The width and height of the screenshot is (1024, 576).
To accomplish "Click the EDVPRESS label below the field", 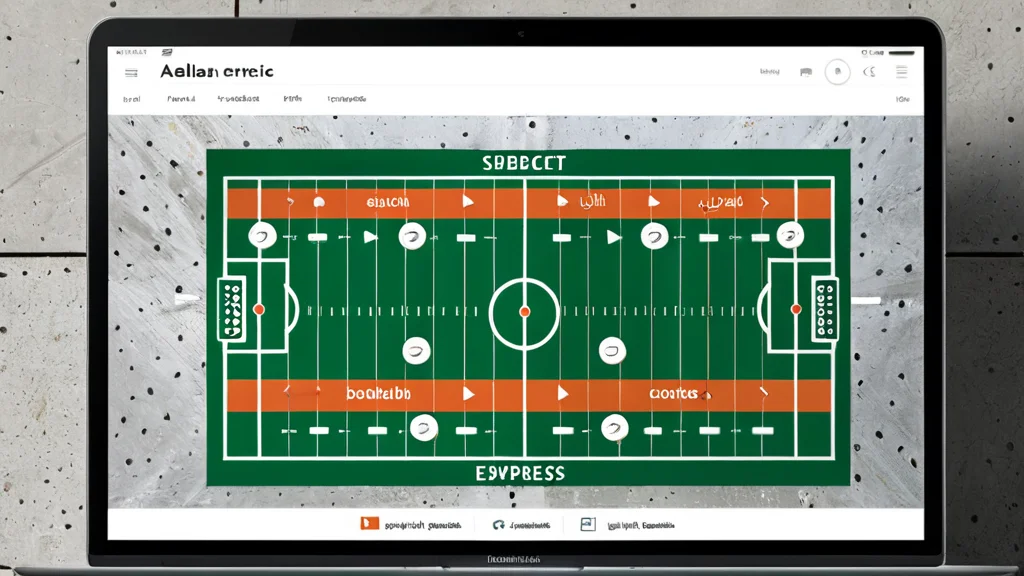I will tap(520, 473).
